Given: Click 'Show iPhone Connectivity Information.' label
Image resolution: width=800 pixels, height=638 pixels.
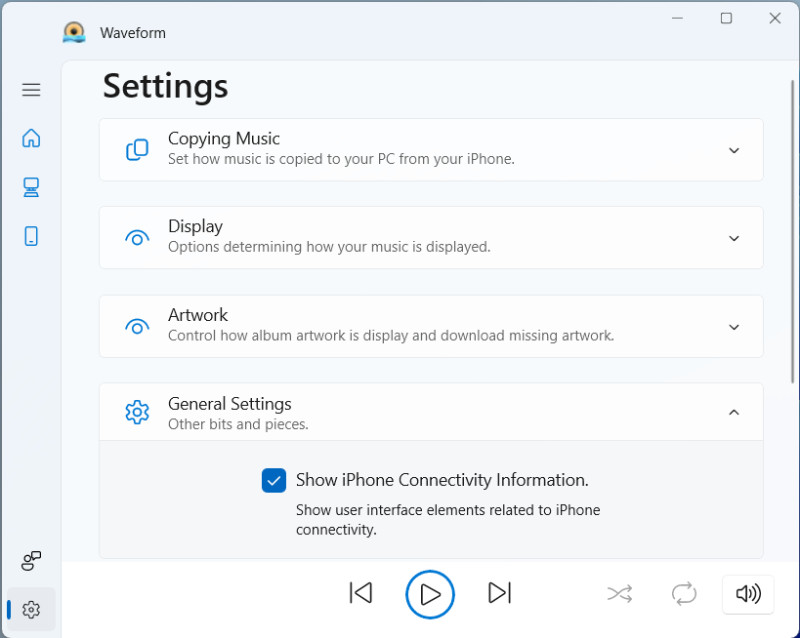Looking at the screenshot, I should 442,480.
